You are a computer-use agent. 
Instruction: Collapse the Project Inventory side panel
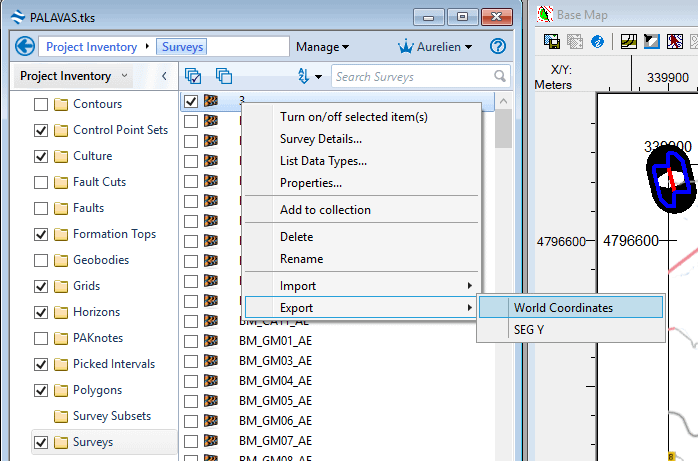click(164, 76)
